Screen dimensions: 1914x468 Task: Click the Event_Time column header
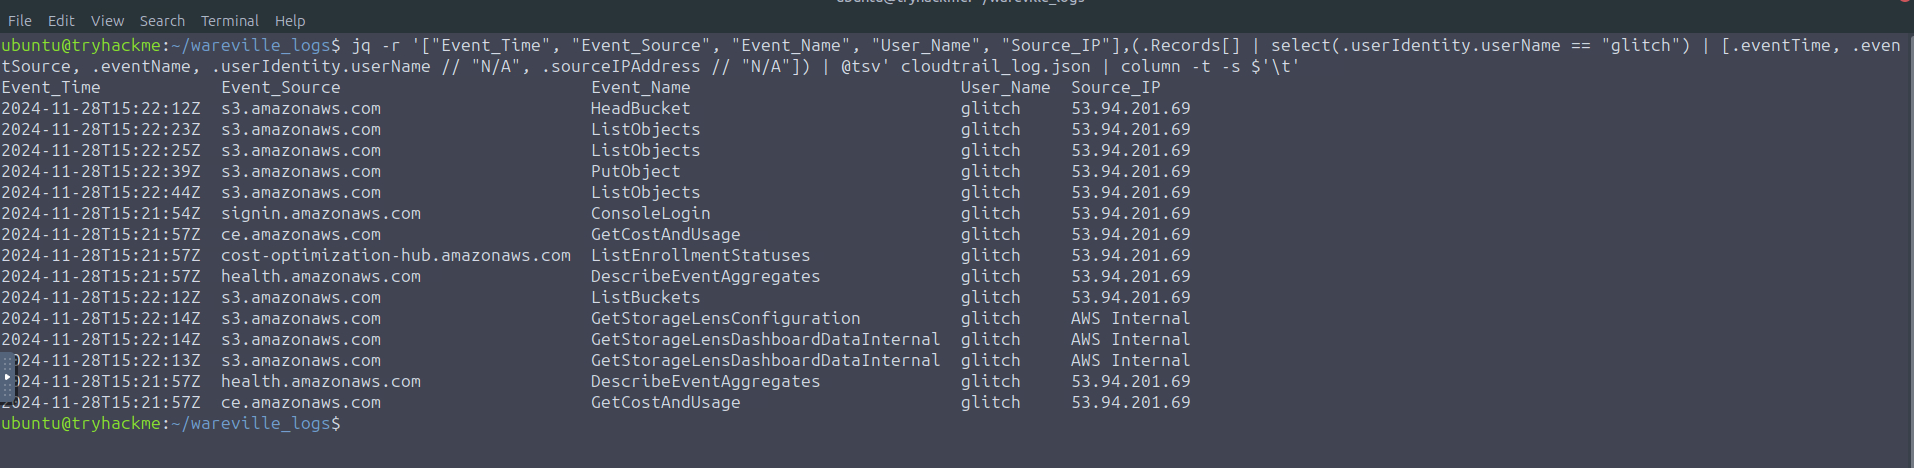(x=51, y=88)
